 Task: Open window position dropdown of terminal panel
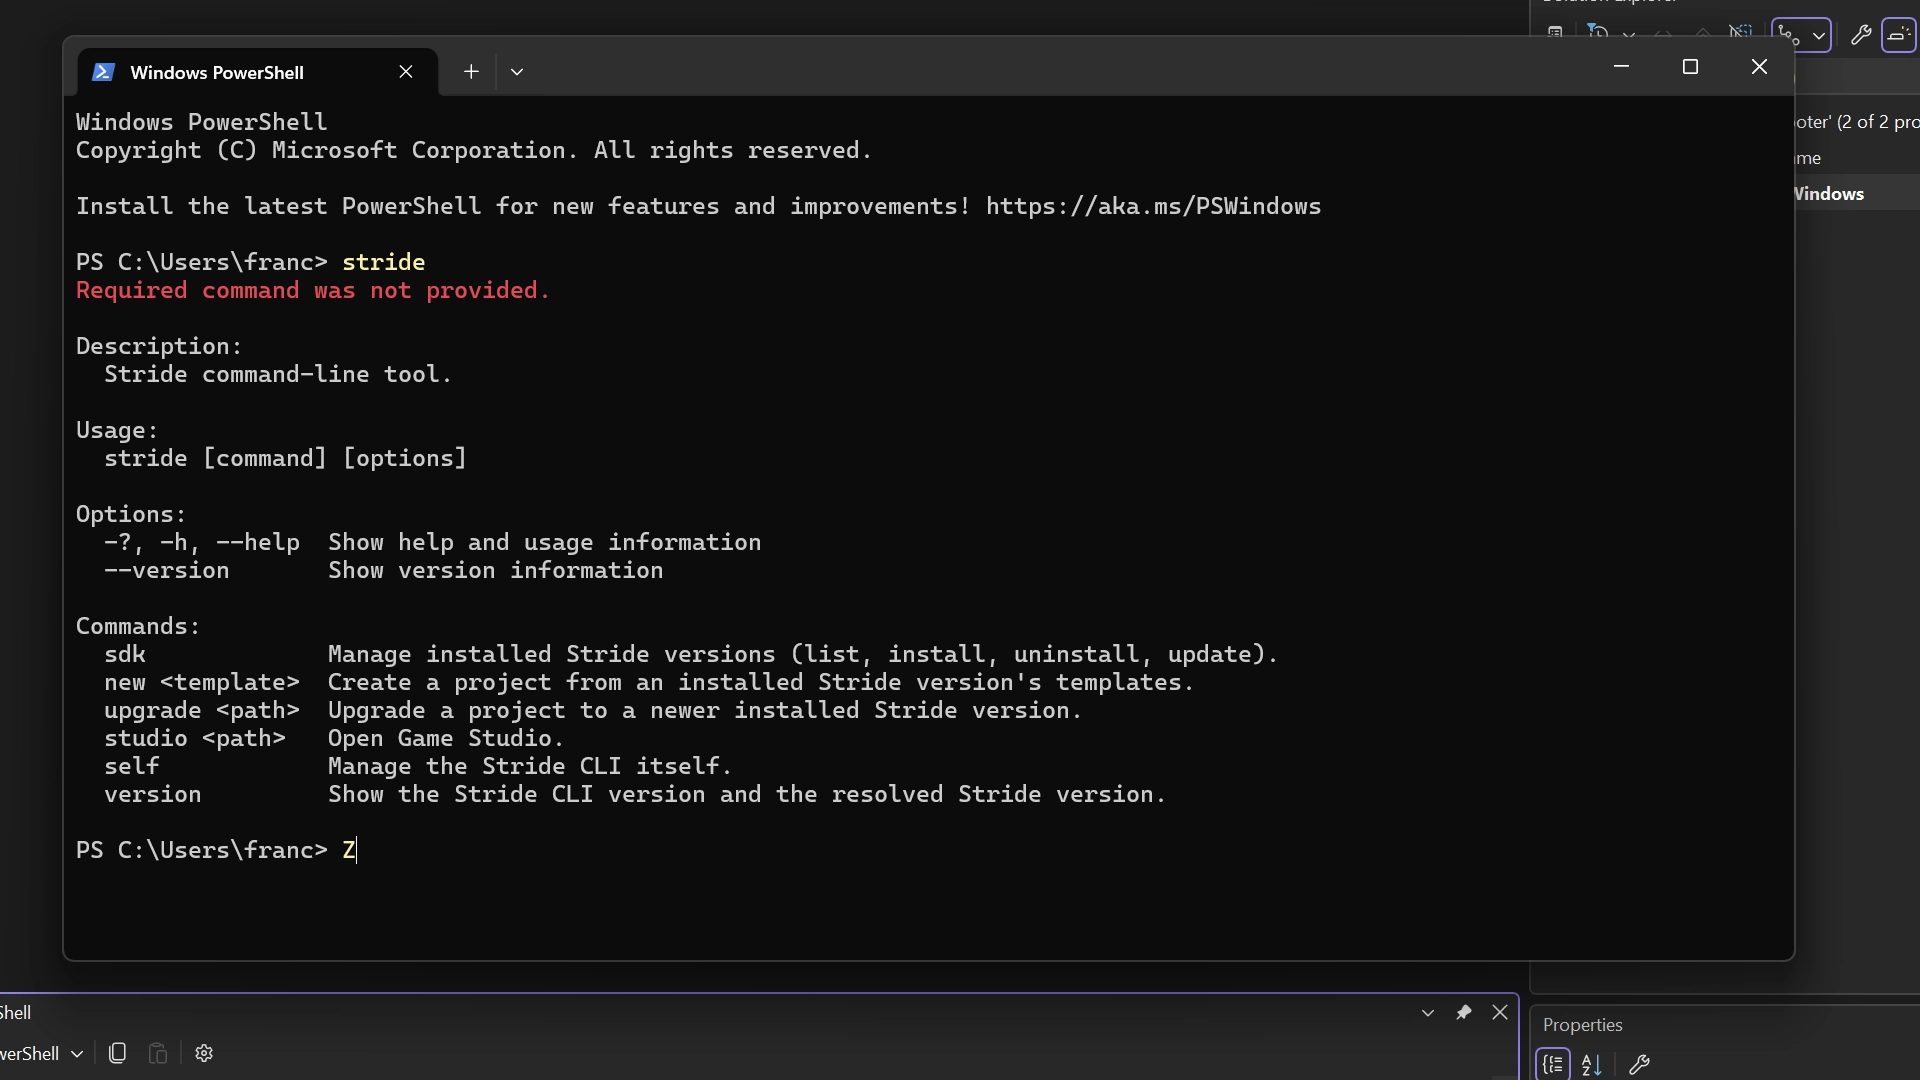click(1428, 1013)
